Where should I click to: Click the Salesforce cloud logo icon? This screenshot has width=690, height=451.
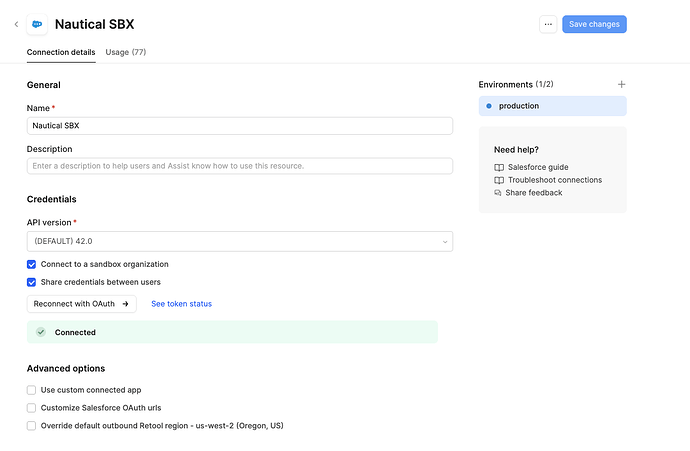coord(37,24)
